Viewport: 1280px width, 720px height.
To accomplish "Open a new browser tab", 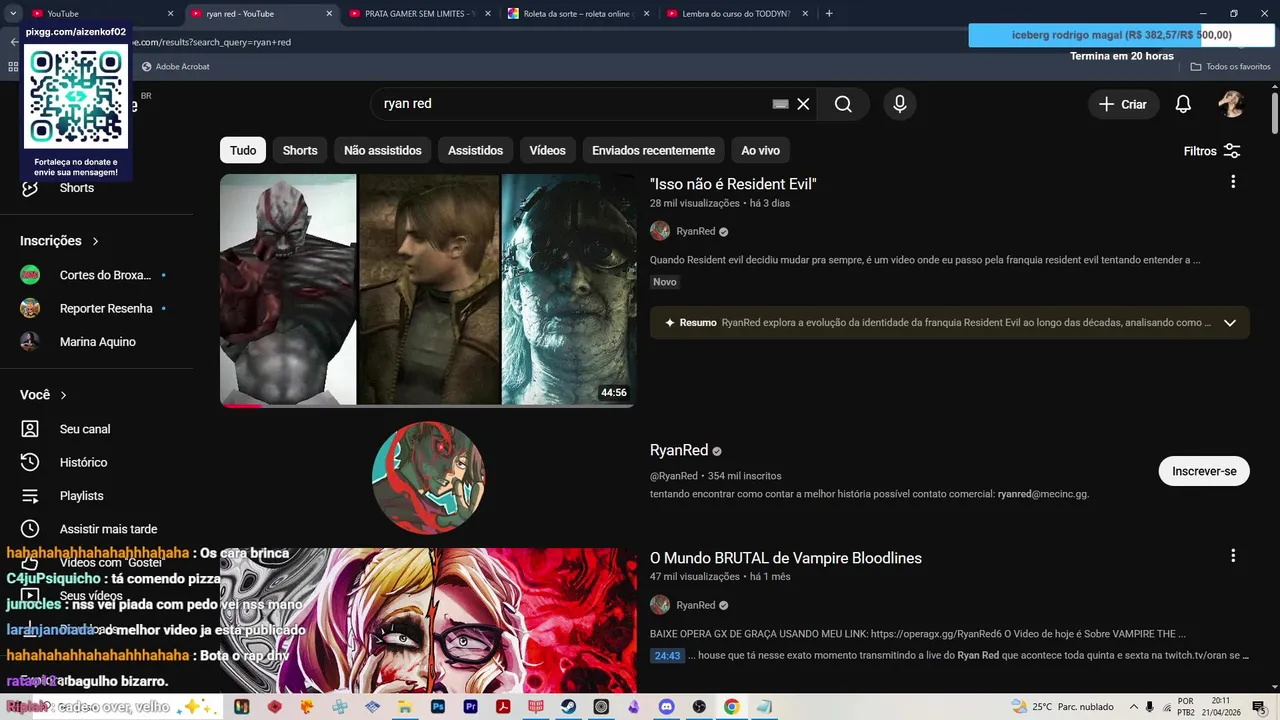I will [829, 14].
